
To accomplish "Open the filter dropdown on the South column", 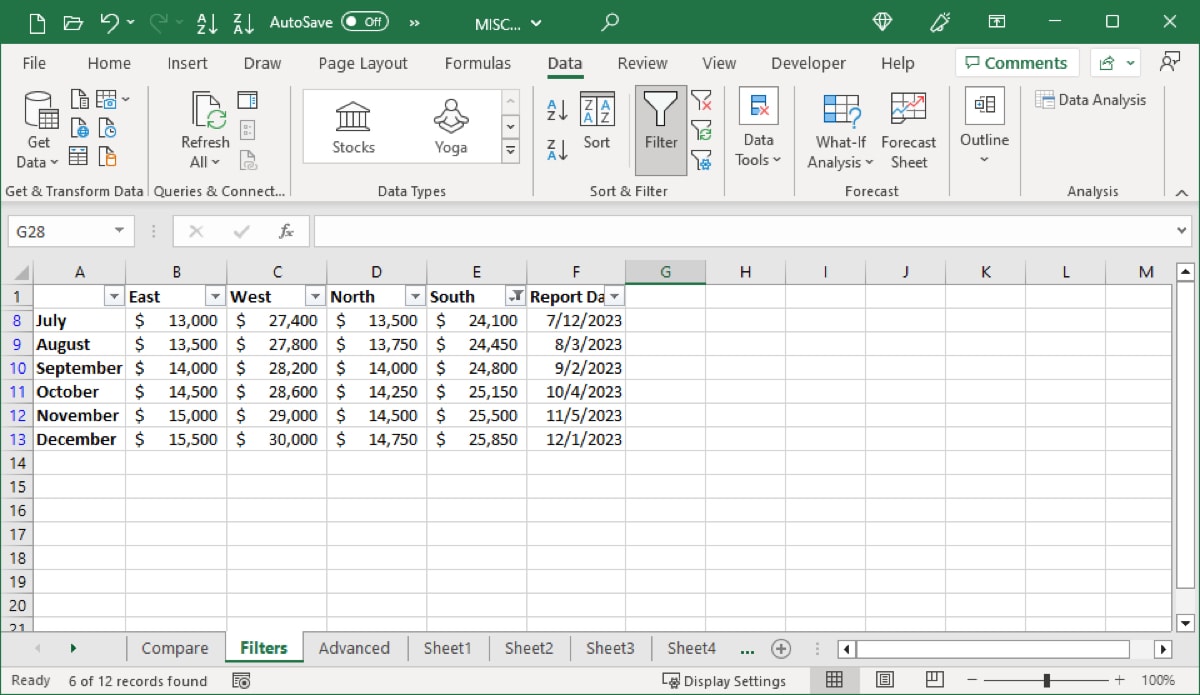I will point(516,296).
